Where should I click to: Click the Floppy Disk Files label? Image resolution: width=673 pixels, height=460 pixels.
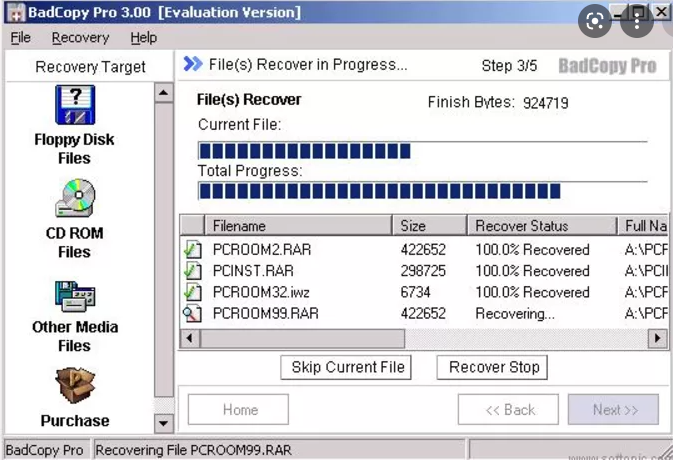point(74,149)
